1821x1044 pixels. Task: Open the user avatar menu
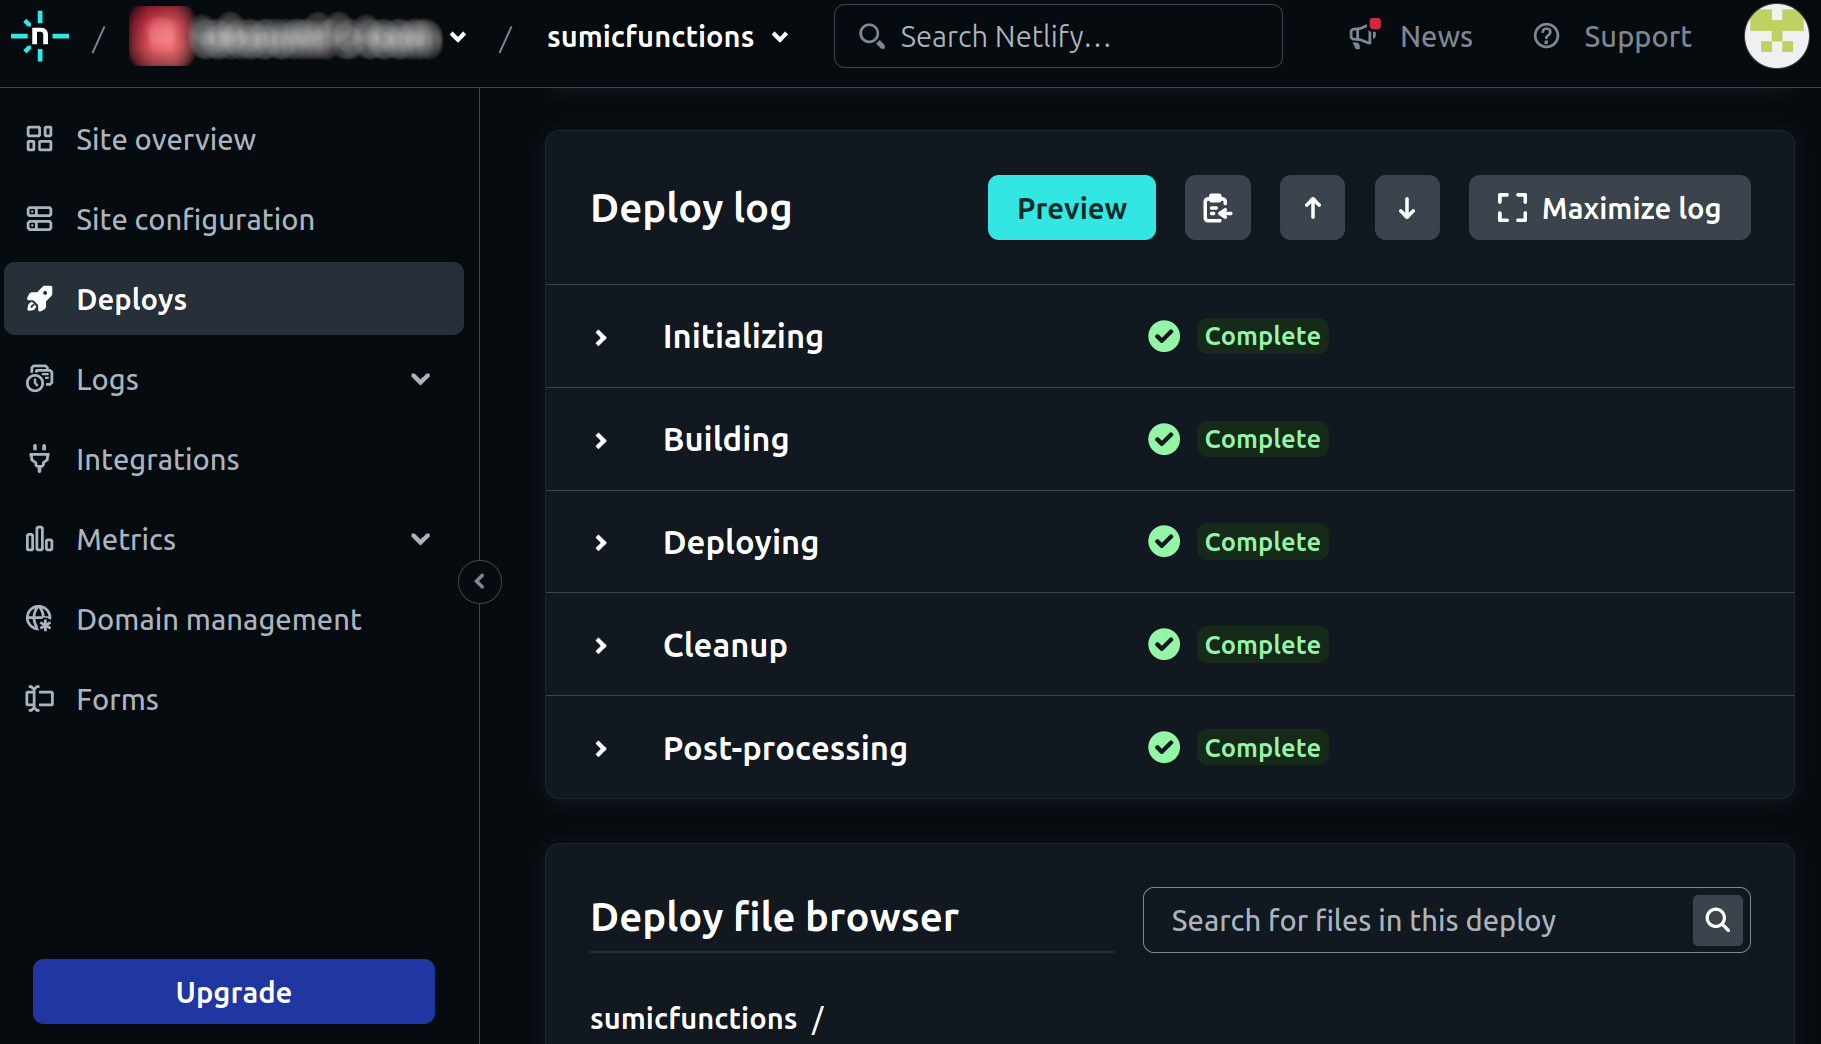1776,36
